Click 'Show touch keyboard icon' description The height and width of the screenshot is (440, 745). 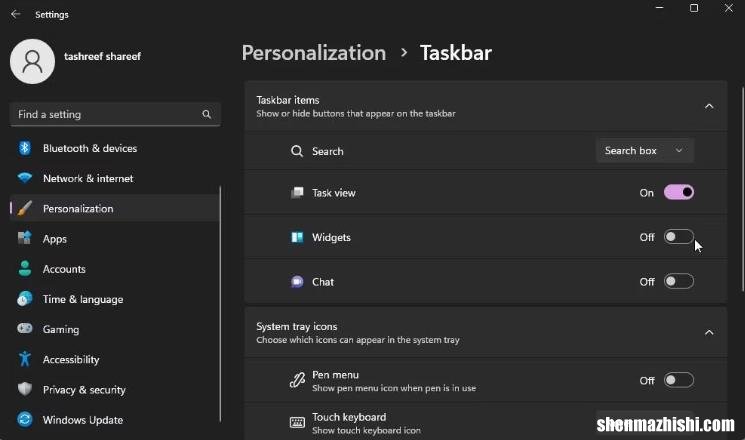pyautogui.click(x=366, y=430)
